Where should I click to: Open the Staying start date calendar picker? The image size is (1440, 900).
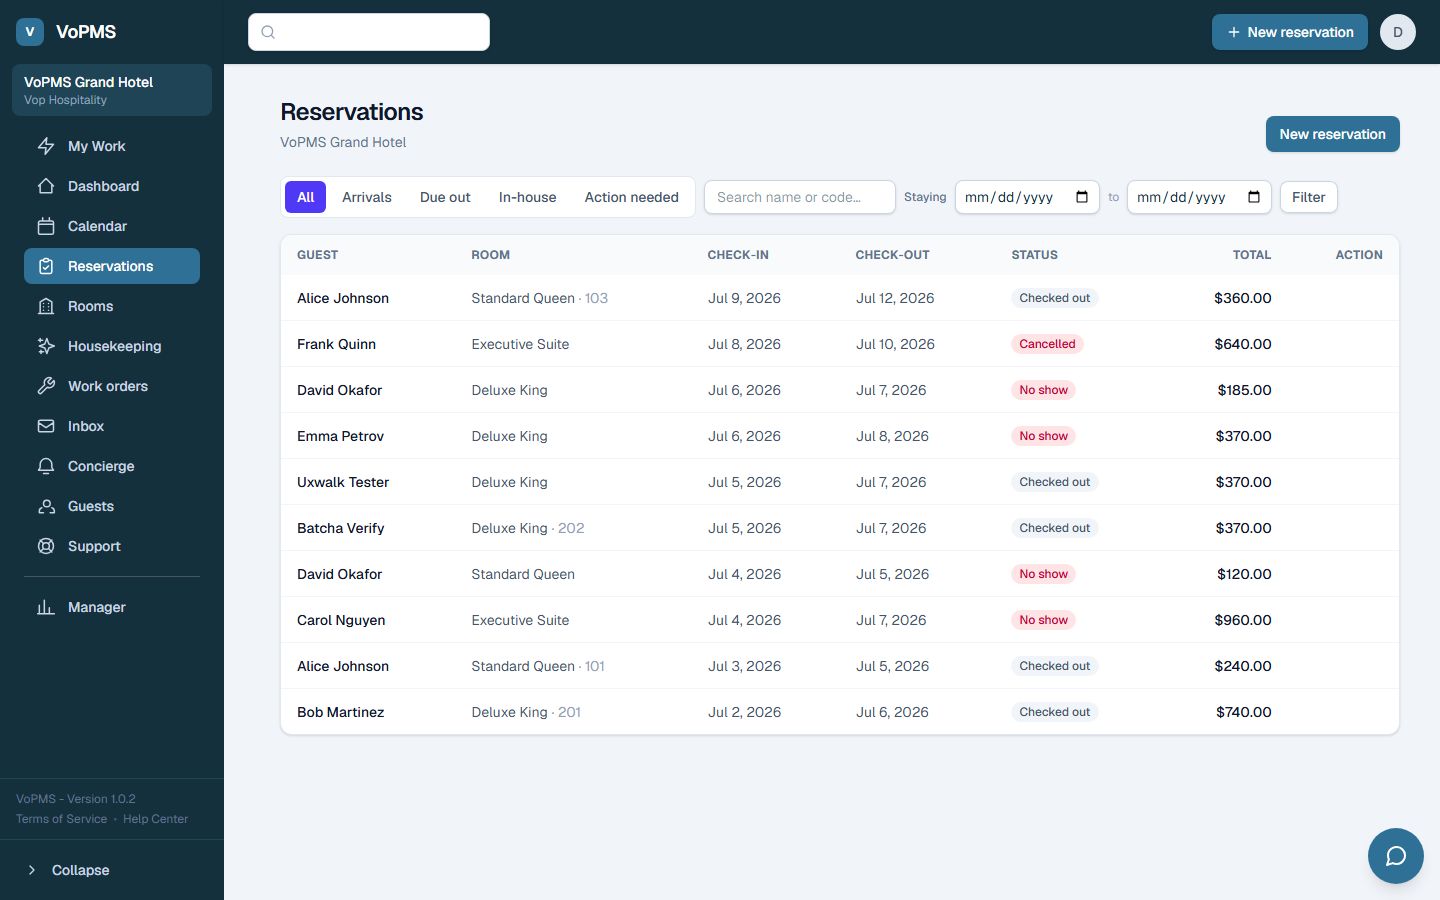tap(1082, 197)
